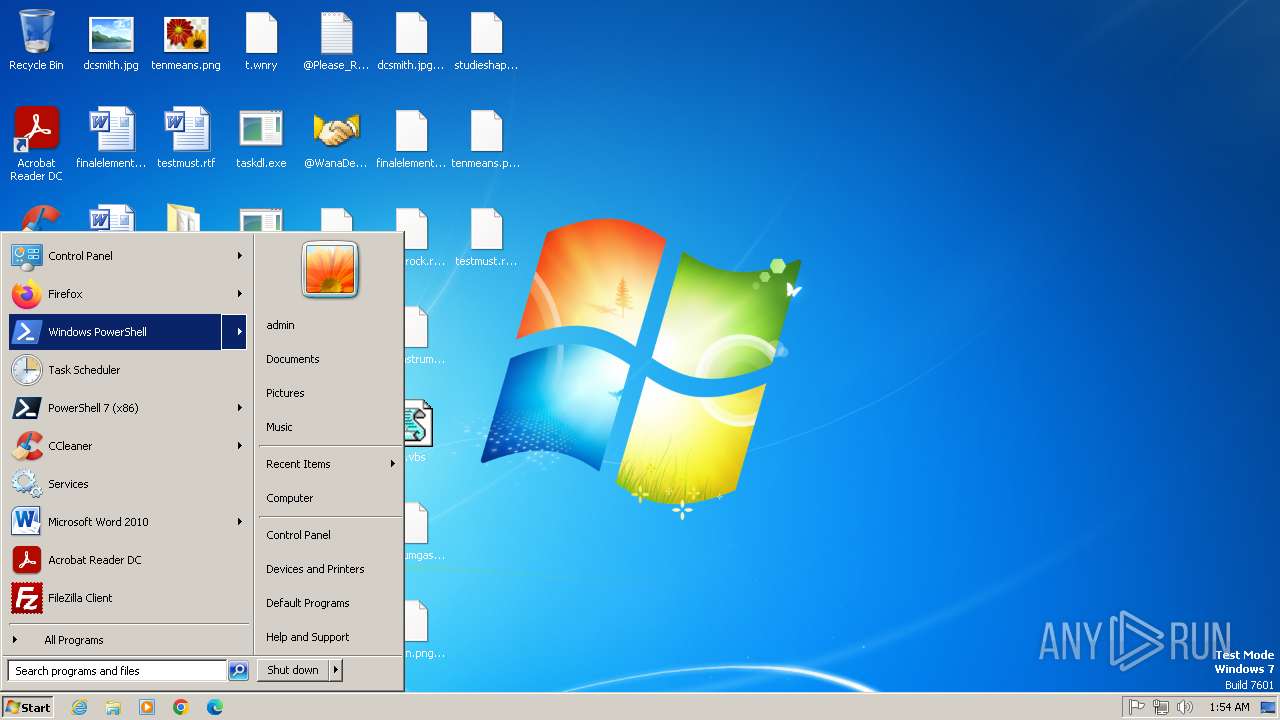Click the 1:54 AM taskbar clock

(1229, 707)
